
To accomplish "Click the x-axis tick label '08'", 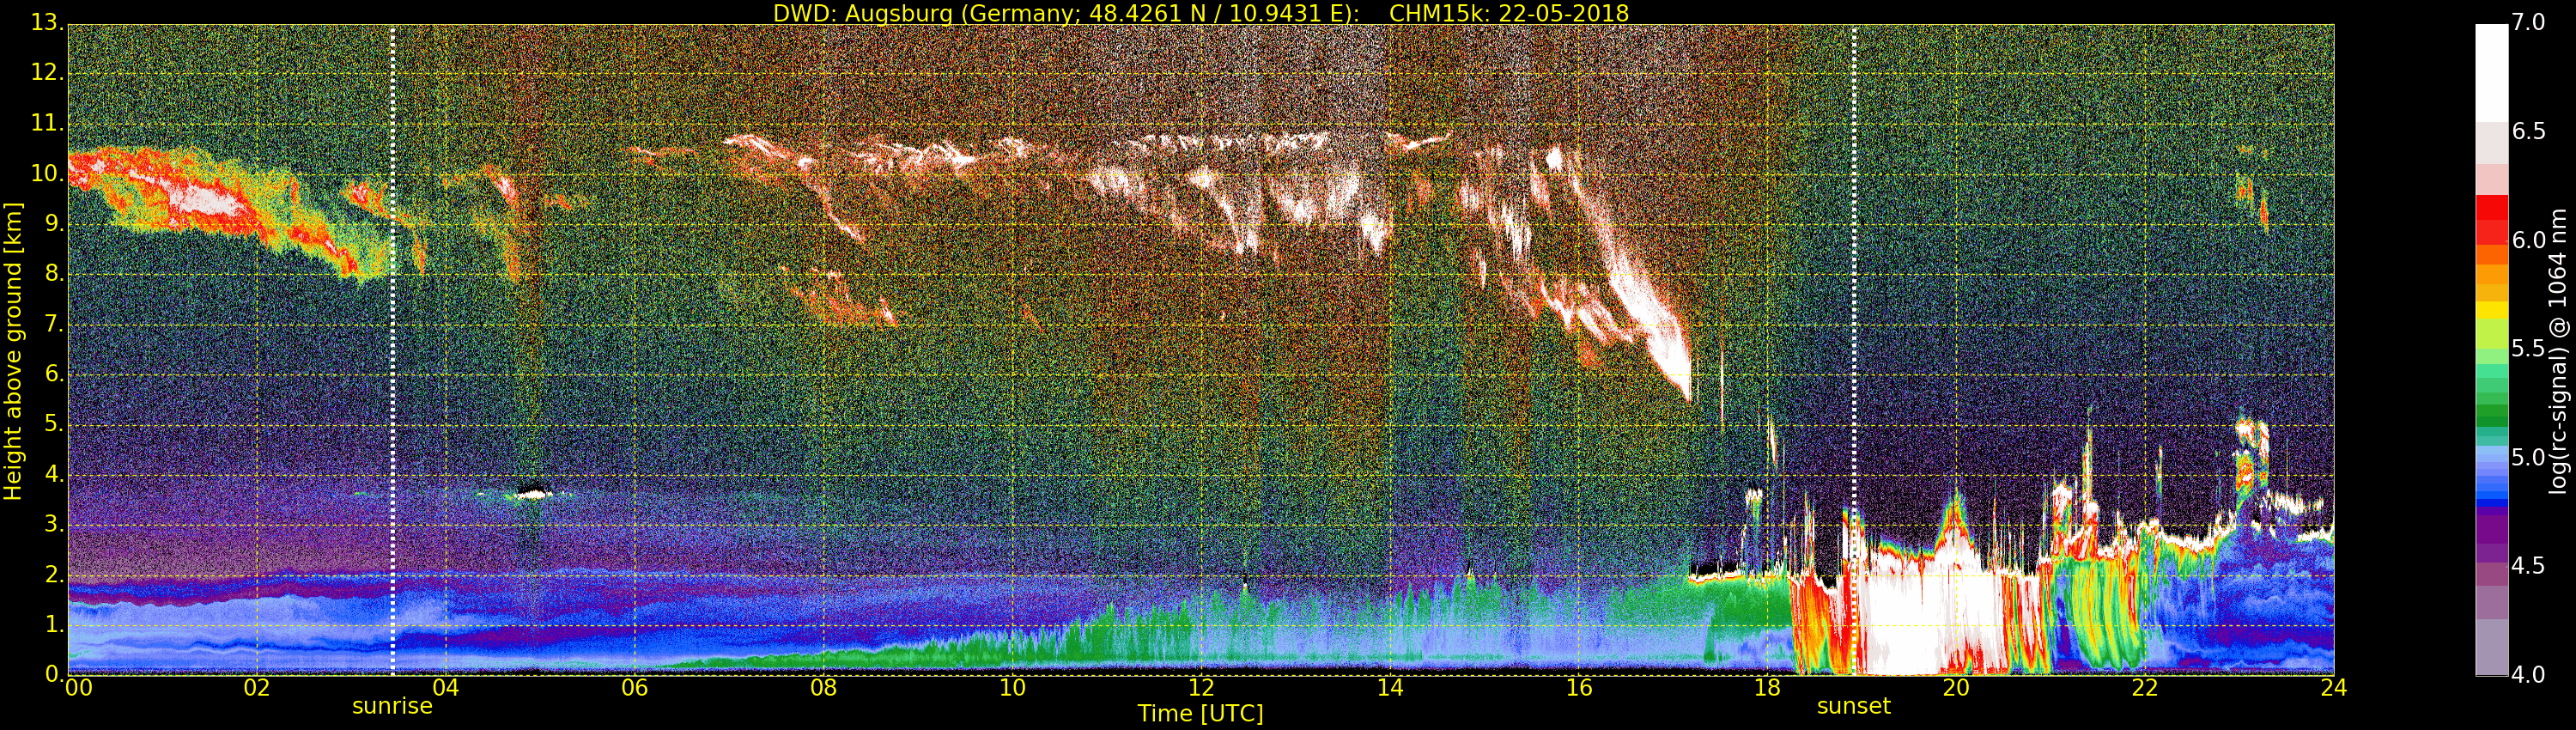I will [x=823, y=688].
